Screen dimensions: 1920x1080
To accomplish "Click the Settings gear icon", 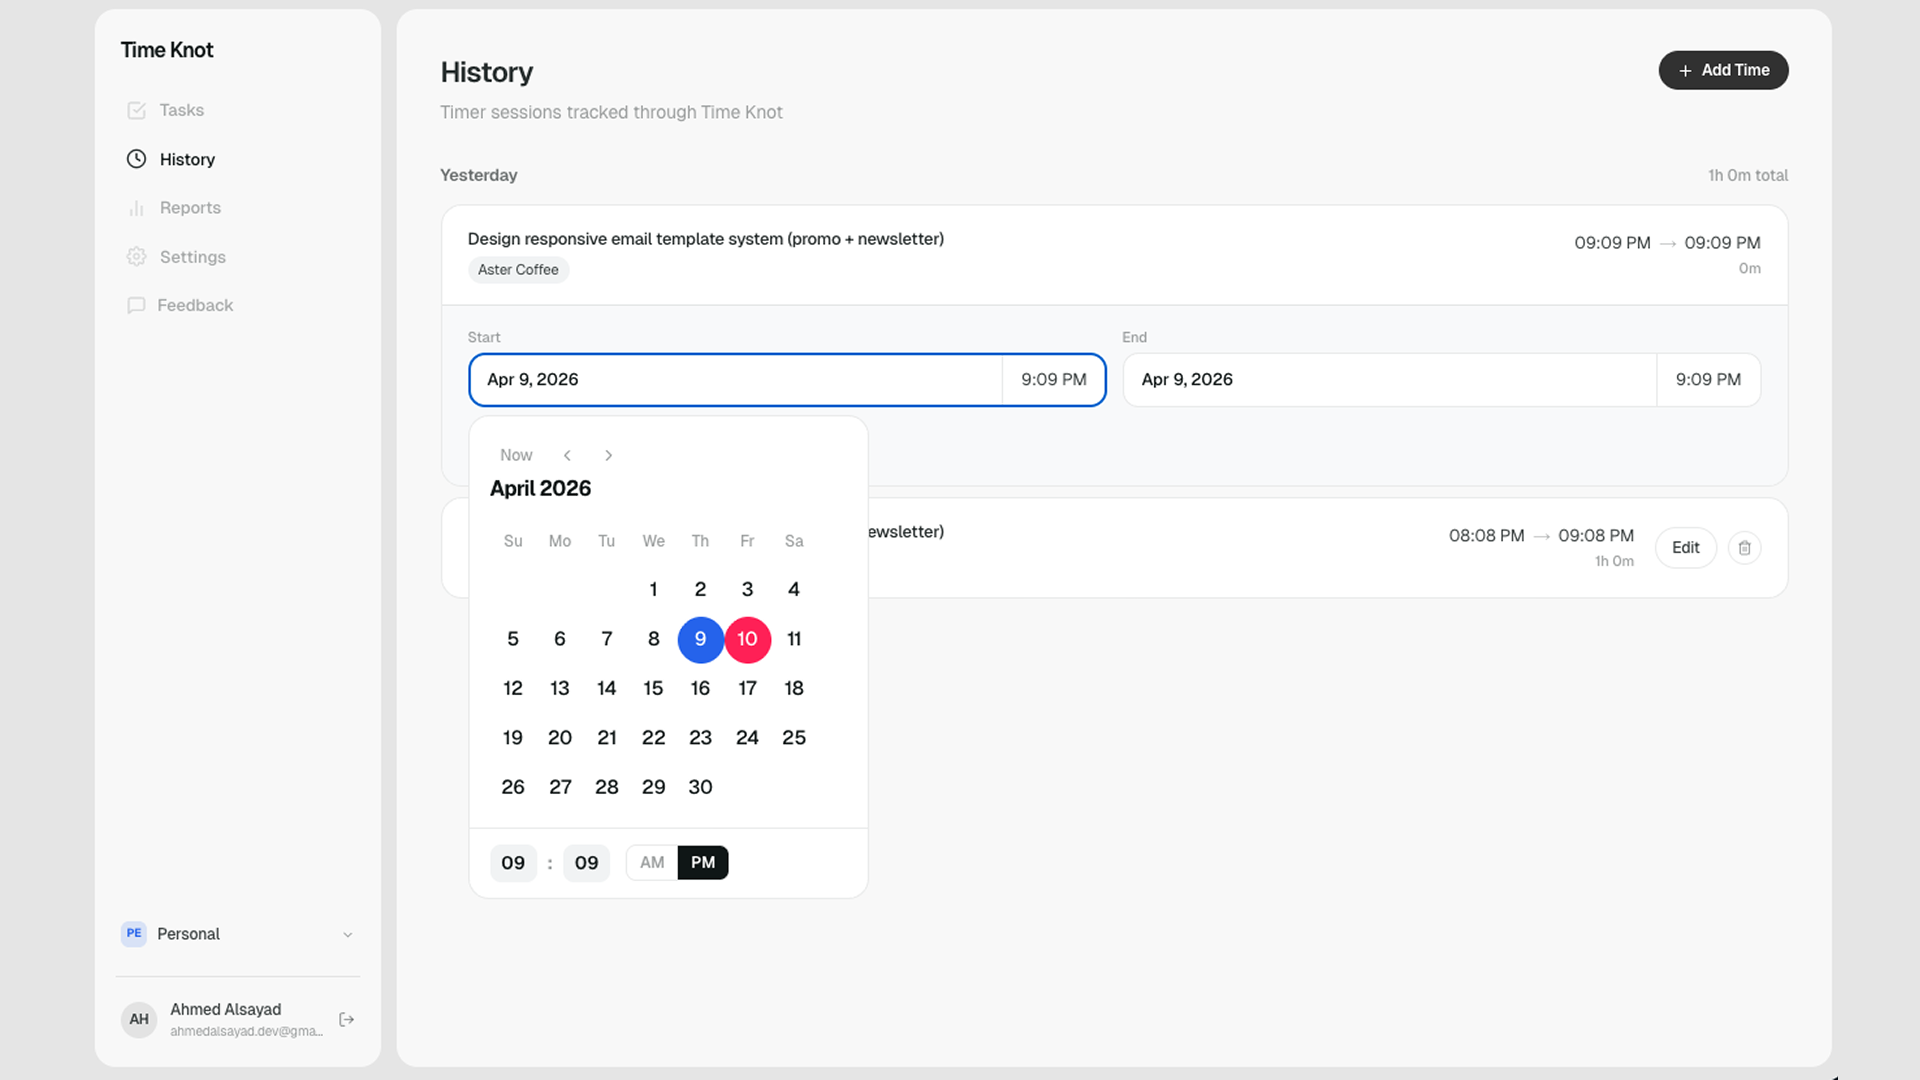I will point(136,257).
